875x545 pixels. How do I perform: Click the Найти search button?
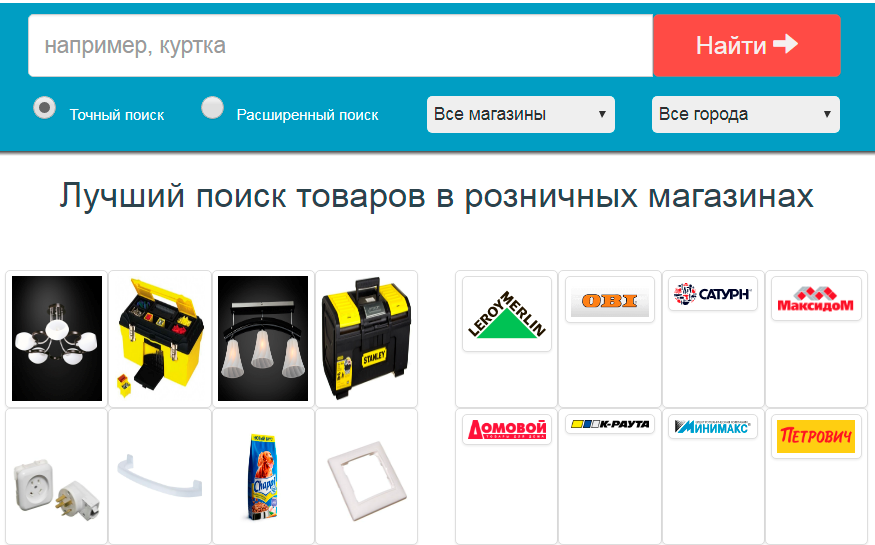coord(747,45)
